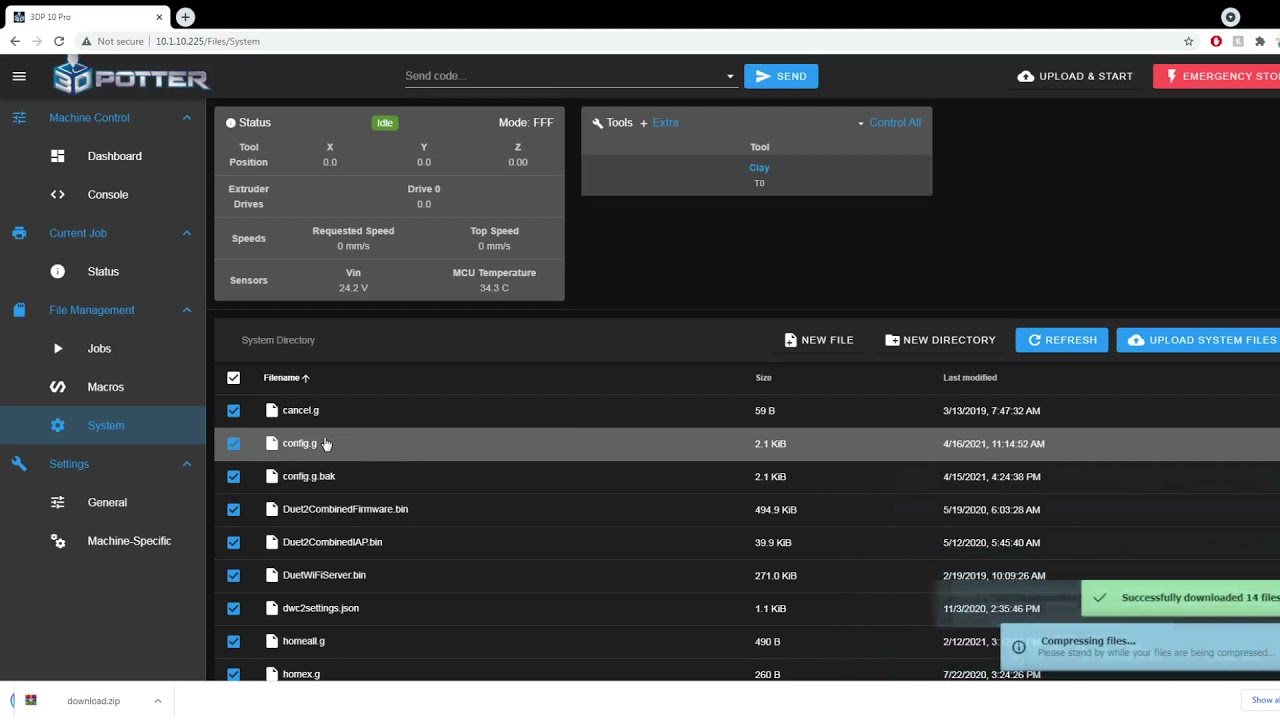Open the Macros page

point(103,387)
